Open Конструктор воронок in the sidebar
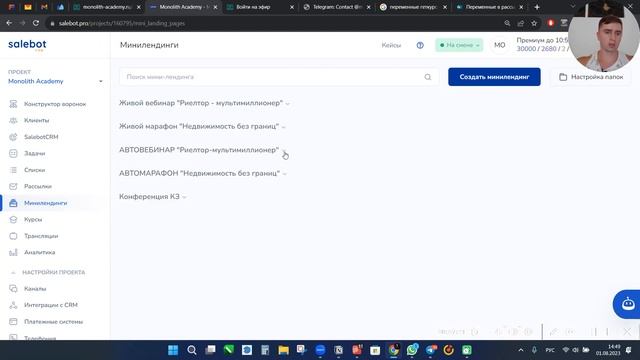This screenshot has height=360, width=640. click(x=55, y=104)
